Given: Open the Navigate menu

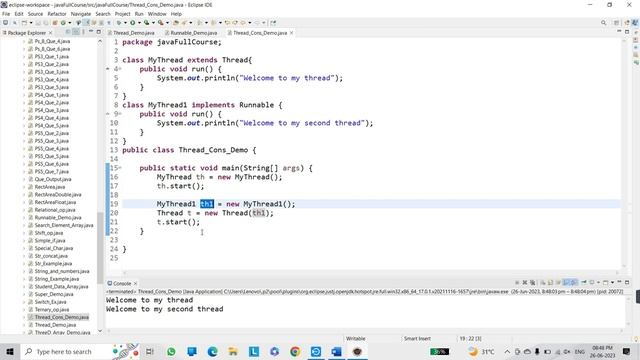Looking at the screenshot, I should click(81, 14).
